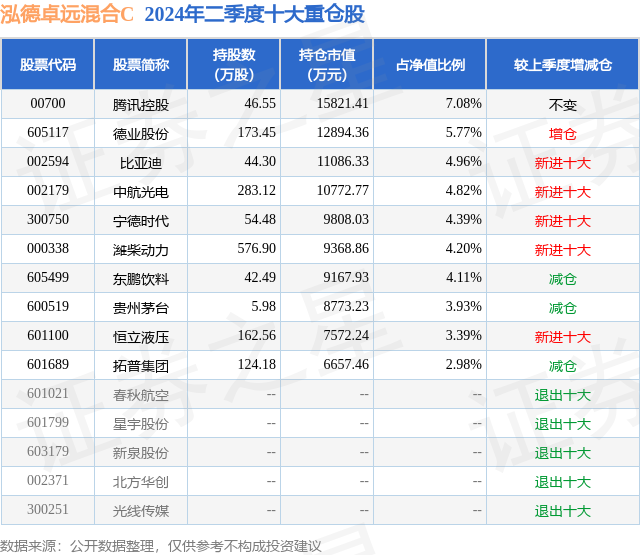Image resolution: width=640 pixels, height=555 pixels.
Task: Click the red 增仓 status
Action: point(563,134)
